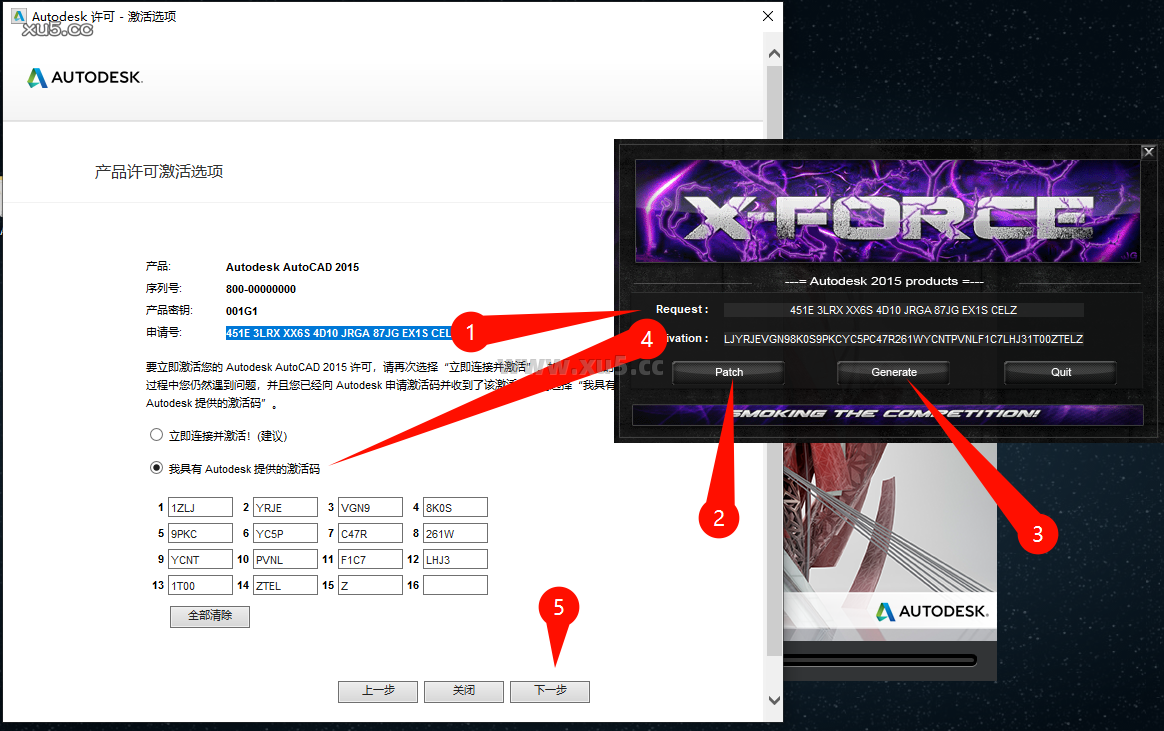Viewport: 1164px width, 731px height.
Task: Click the Autodesk logo in the dialog header
Action: click(x=84, y=76)
